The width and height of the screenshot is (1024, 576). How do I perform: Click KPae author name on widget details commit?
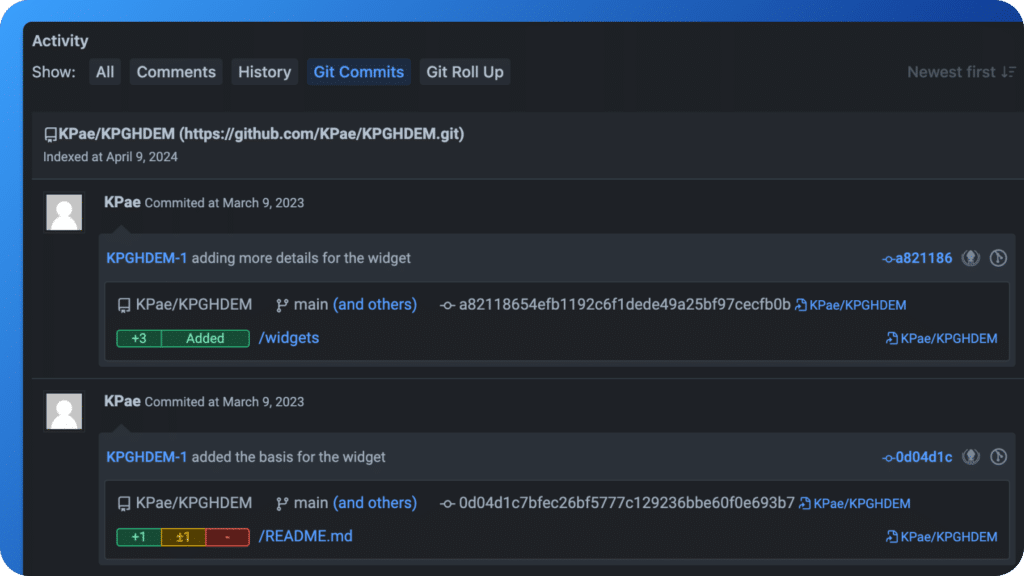click(122, 202)
